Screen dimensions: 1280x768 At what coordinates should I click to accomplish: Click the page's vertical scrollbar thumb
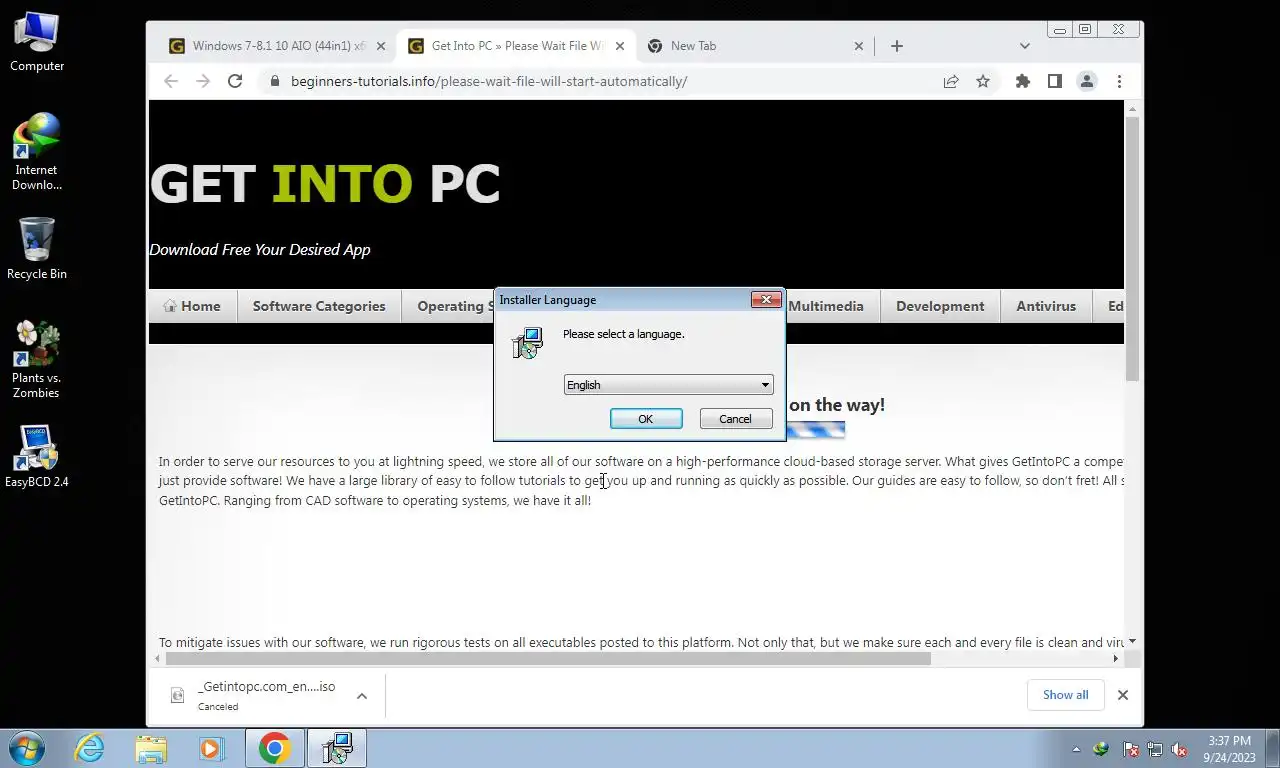point(1132,248)
